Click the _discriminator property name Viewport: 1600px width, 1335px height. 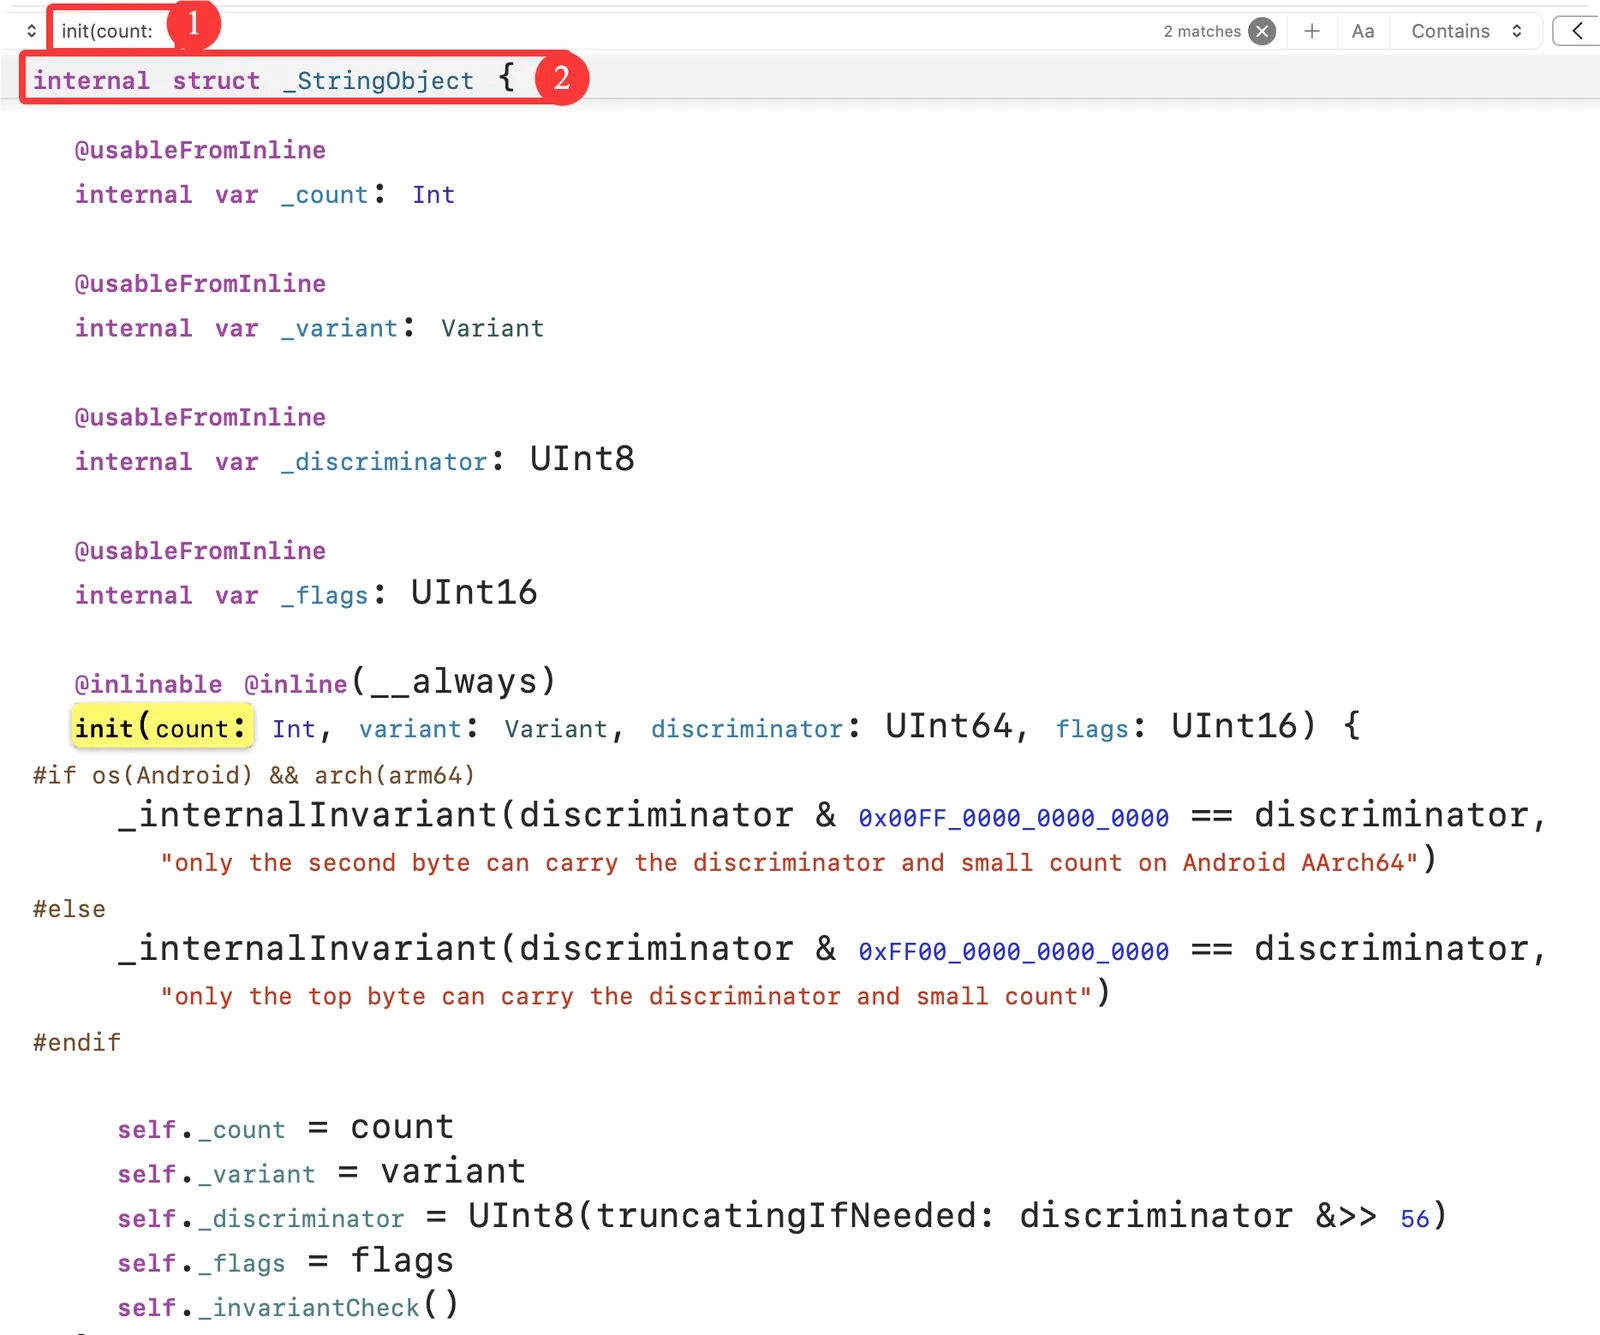point(384,462)
